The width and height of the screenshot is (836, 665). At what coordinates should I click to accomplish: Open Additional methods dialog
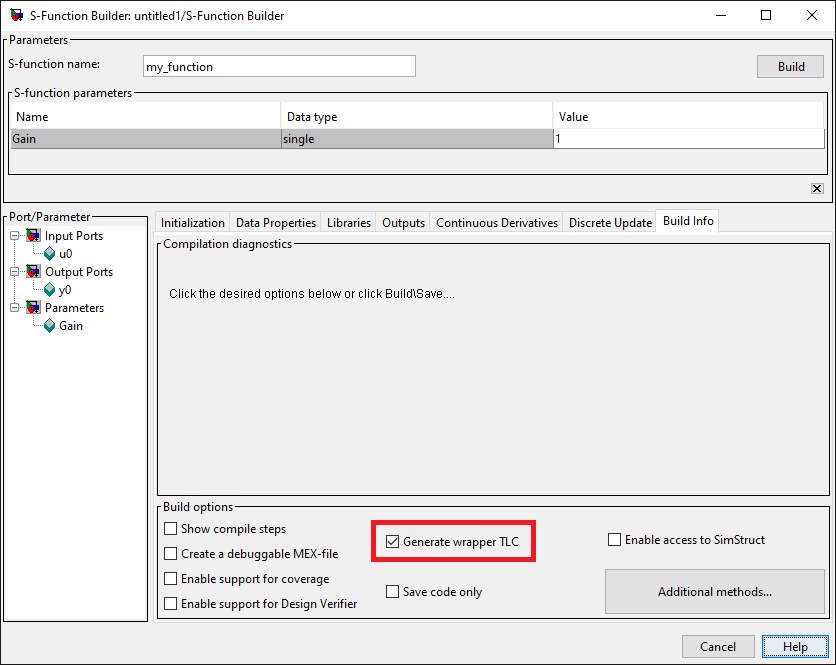714,592
